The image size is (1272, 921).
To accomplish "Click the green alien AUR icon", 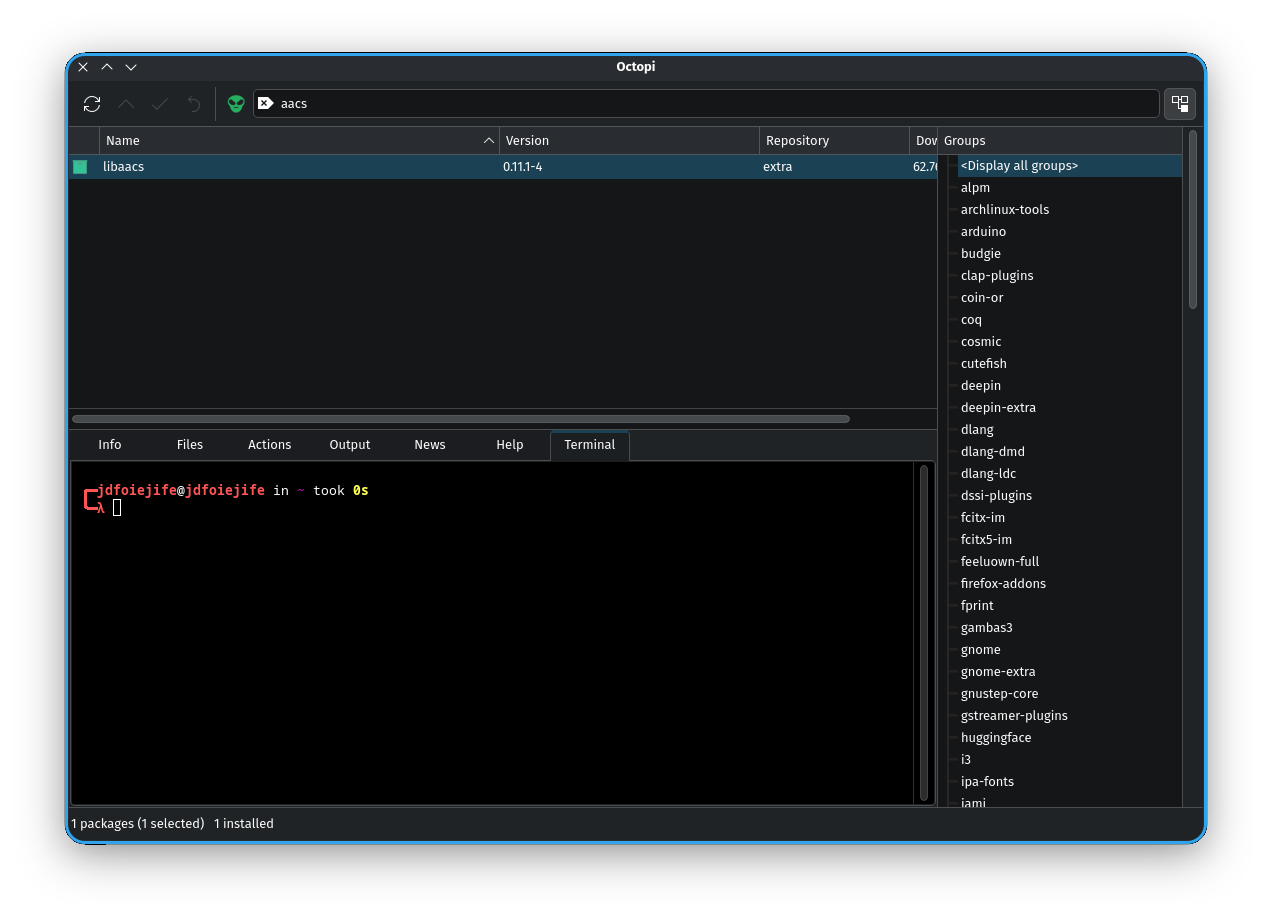I will tap(236, 104).
